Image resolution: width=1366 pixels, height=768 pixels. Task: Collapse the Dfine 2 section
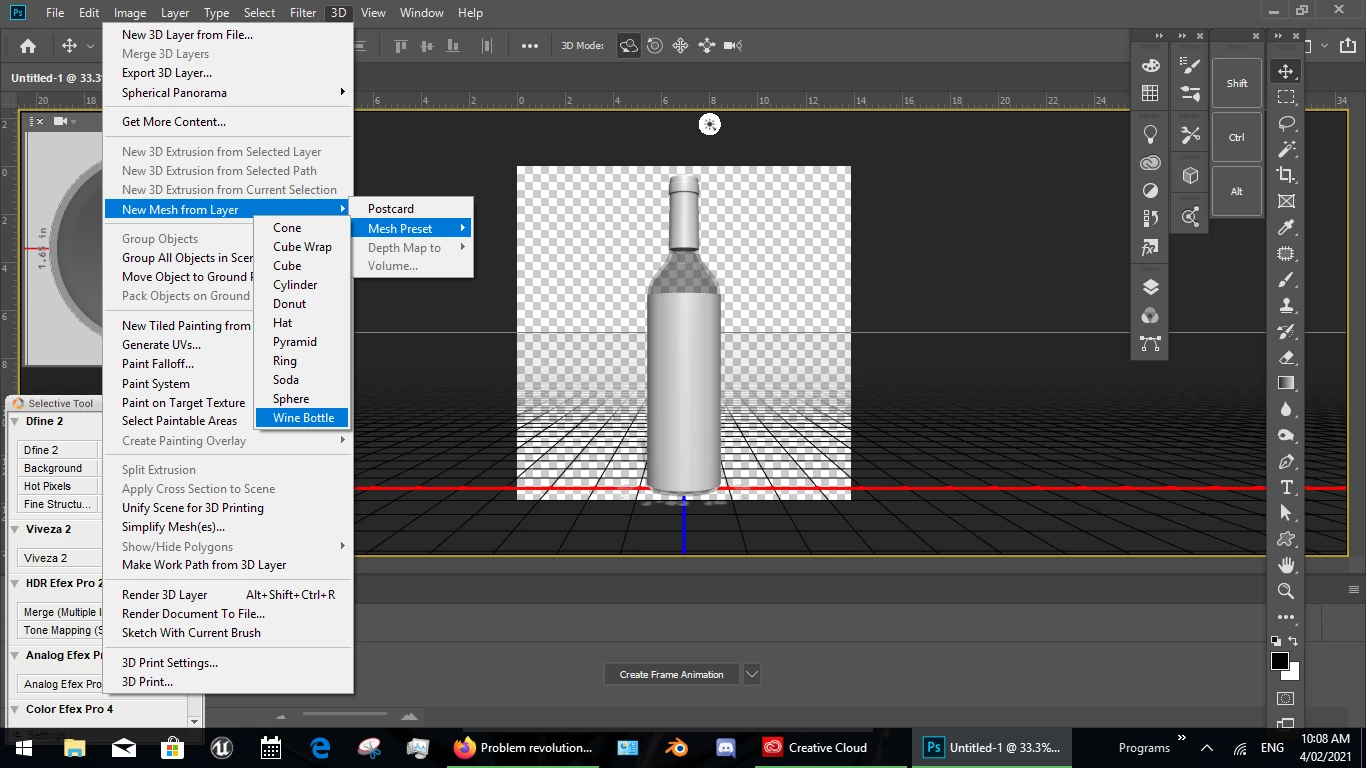[16, 422]
